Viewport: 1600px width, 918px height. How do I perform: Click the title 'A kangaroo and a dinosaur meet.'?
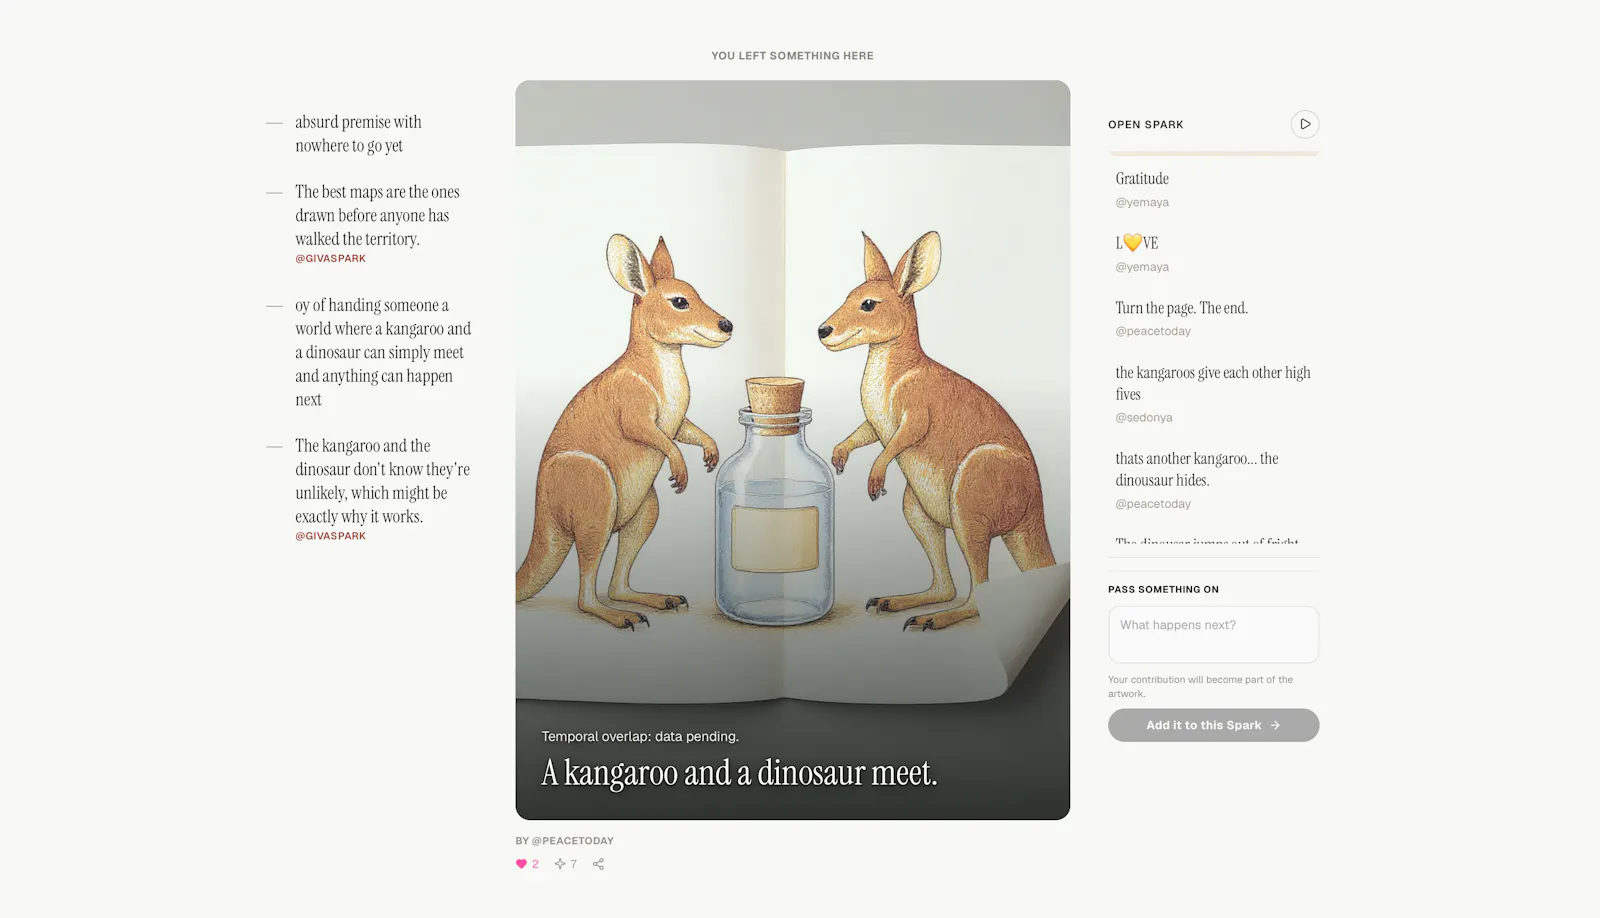(739, 773)
